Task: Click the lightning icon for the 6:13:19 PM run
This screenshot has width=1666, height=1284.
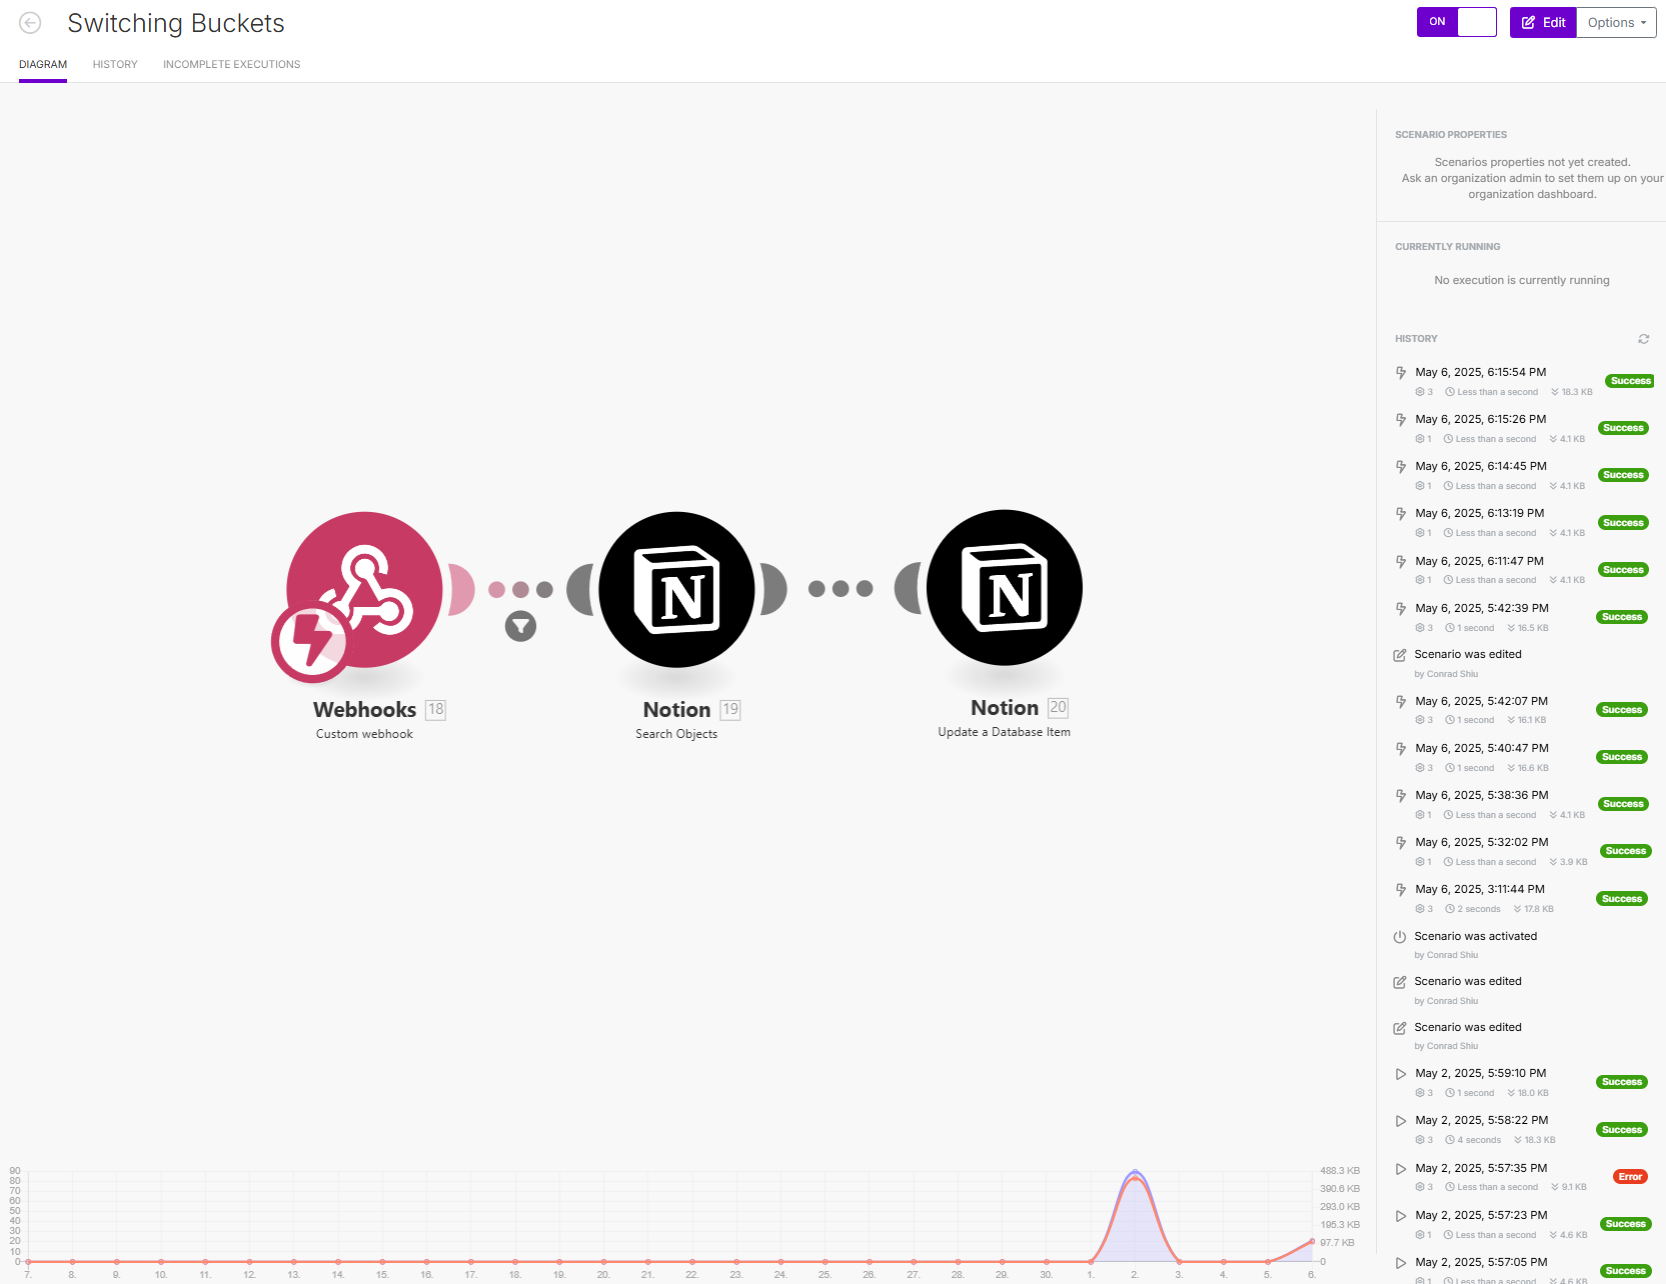Action: (1401, 514)
